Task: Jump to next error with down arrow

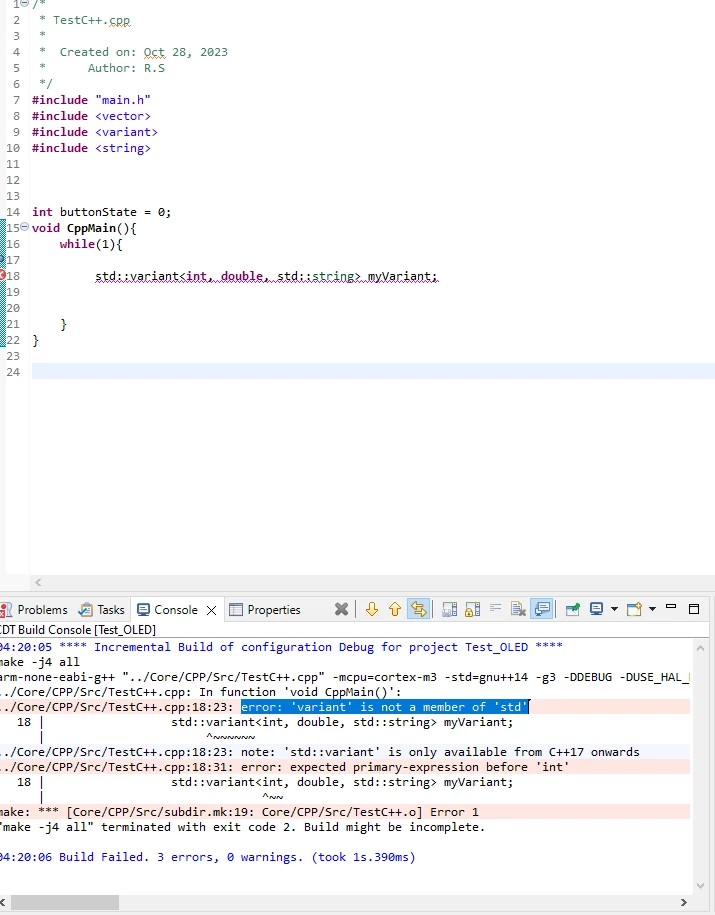Action: (x=372, y=609)
